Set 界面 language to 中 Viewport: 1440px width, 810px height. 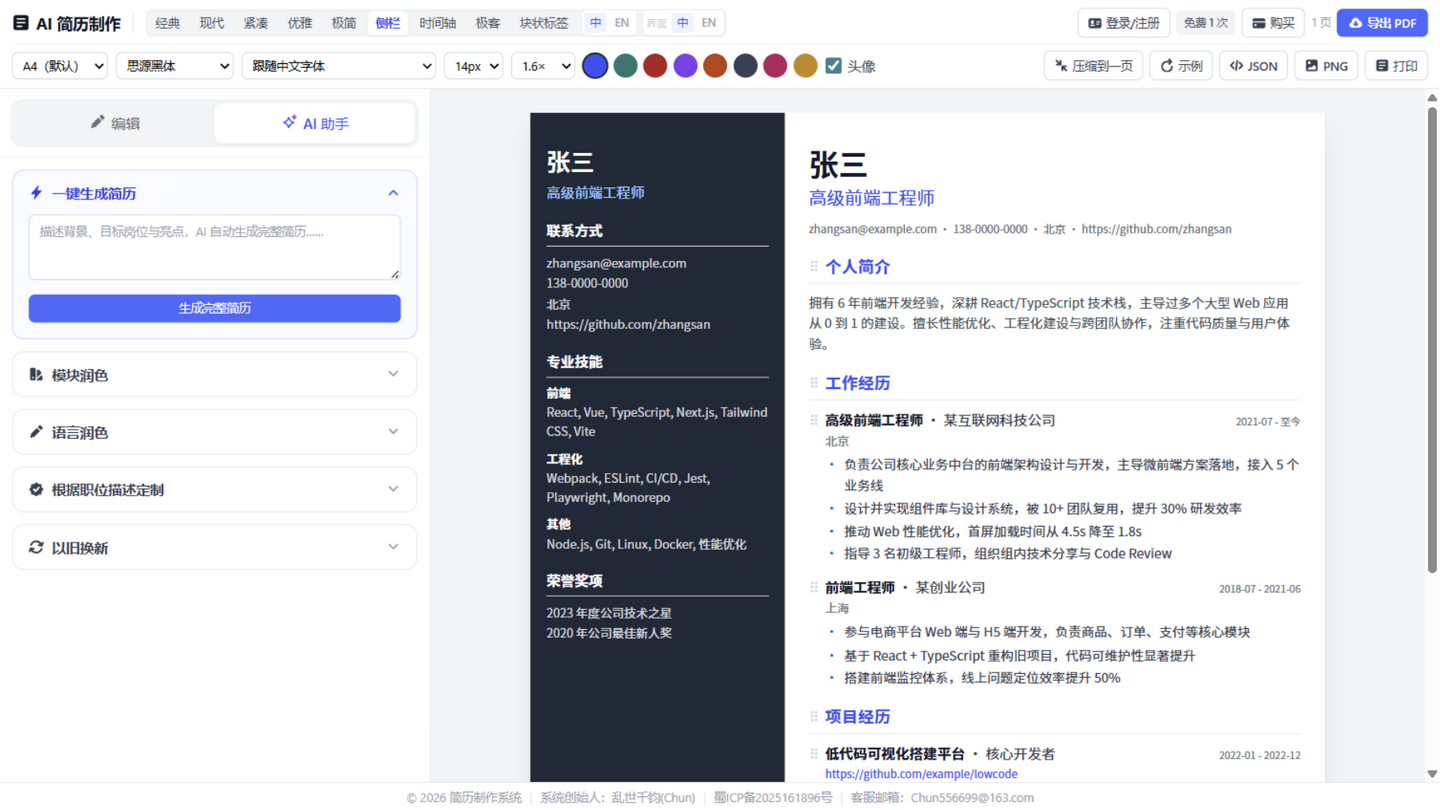683,23
